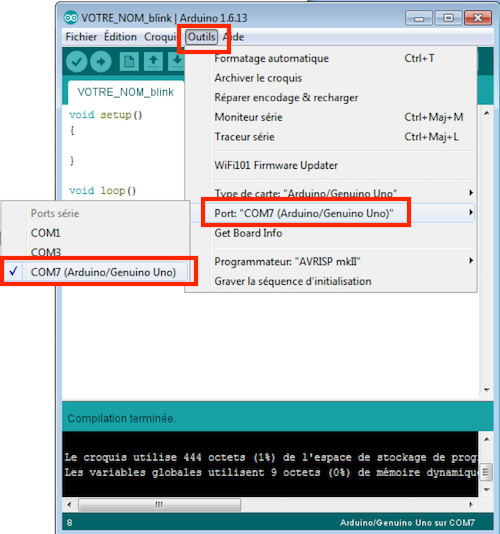Maximize the Arduino window
500x534 pixels.
click(x=448, y=18)
